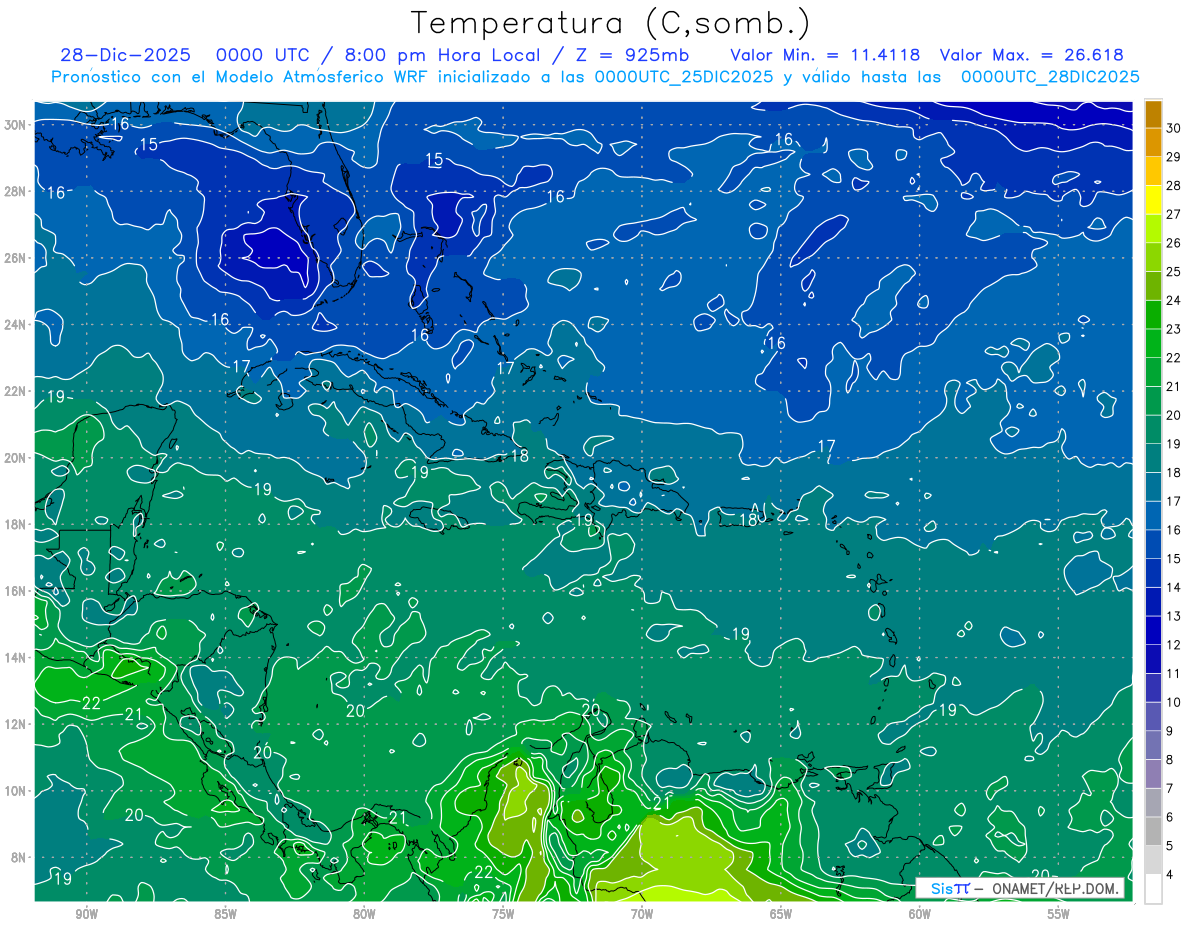Click the colorbar label "23"
This screenshot has height=927, width=1200.
coord(1174,329)
